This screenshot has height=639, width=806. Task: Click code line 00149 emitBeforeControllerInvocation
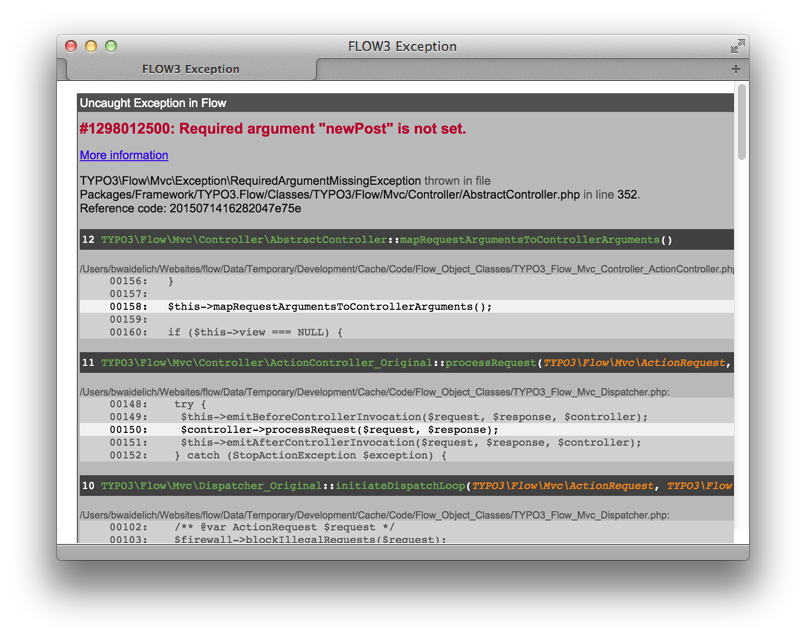(x=407, y=417)
